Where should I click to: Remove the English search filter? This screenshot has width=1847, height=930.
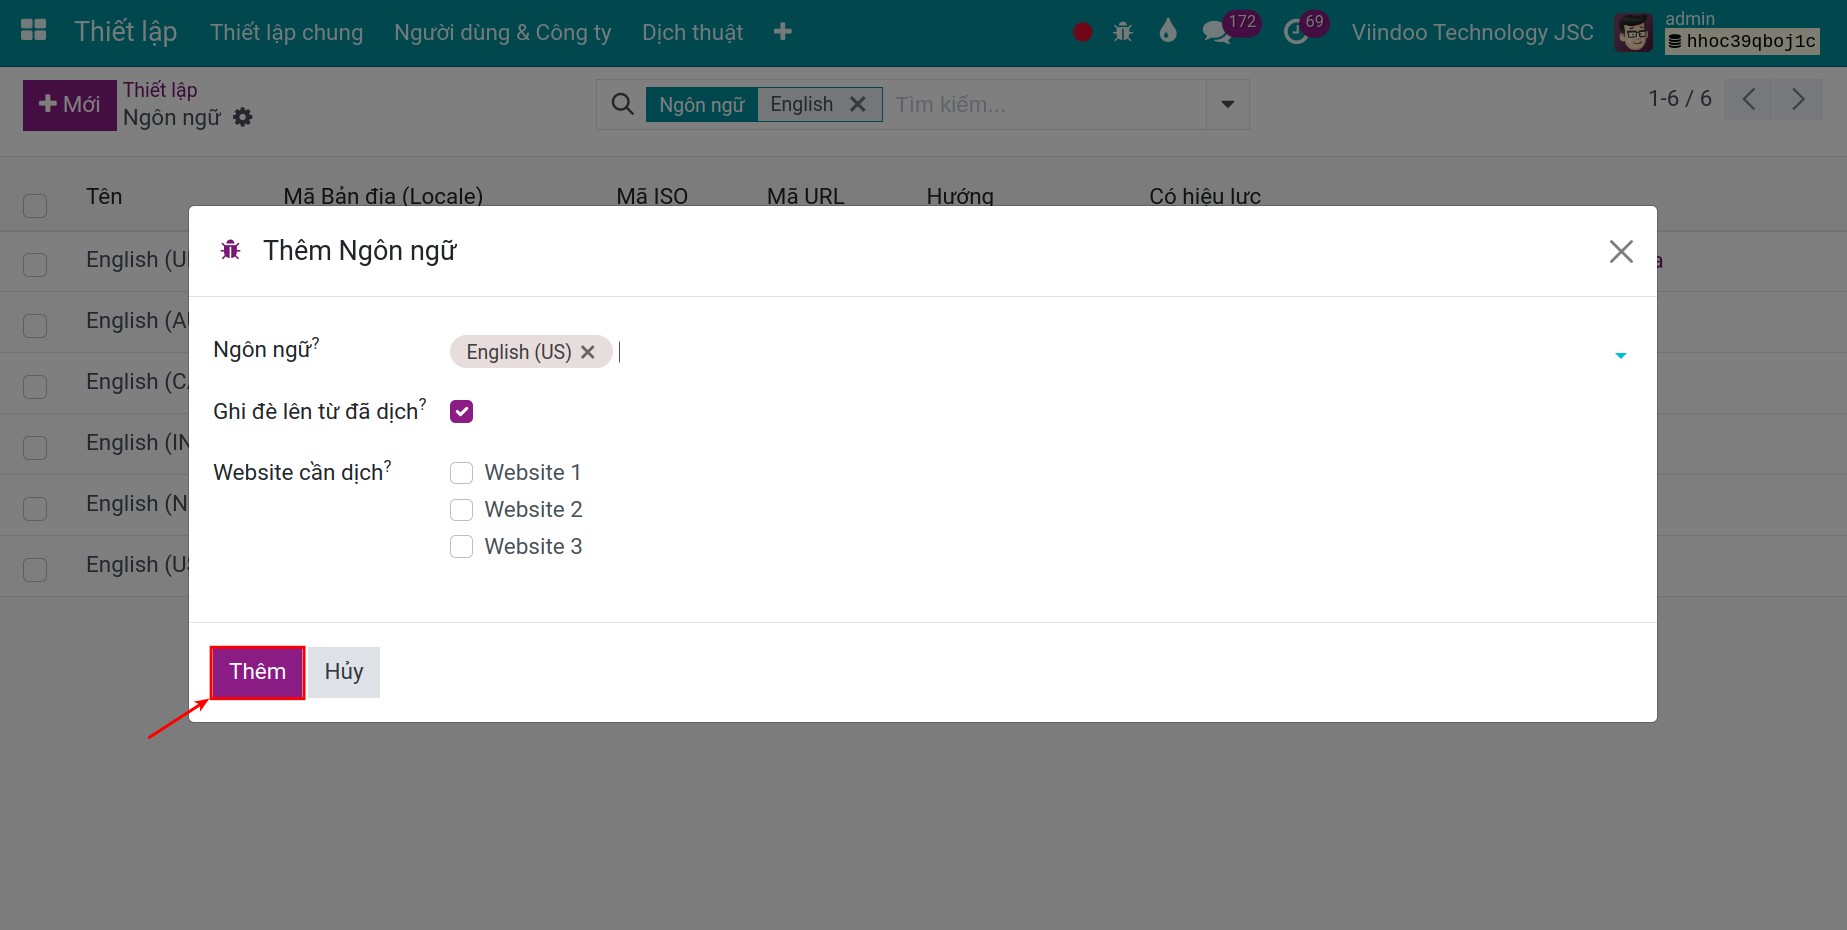coord(857,104)
